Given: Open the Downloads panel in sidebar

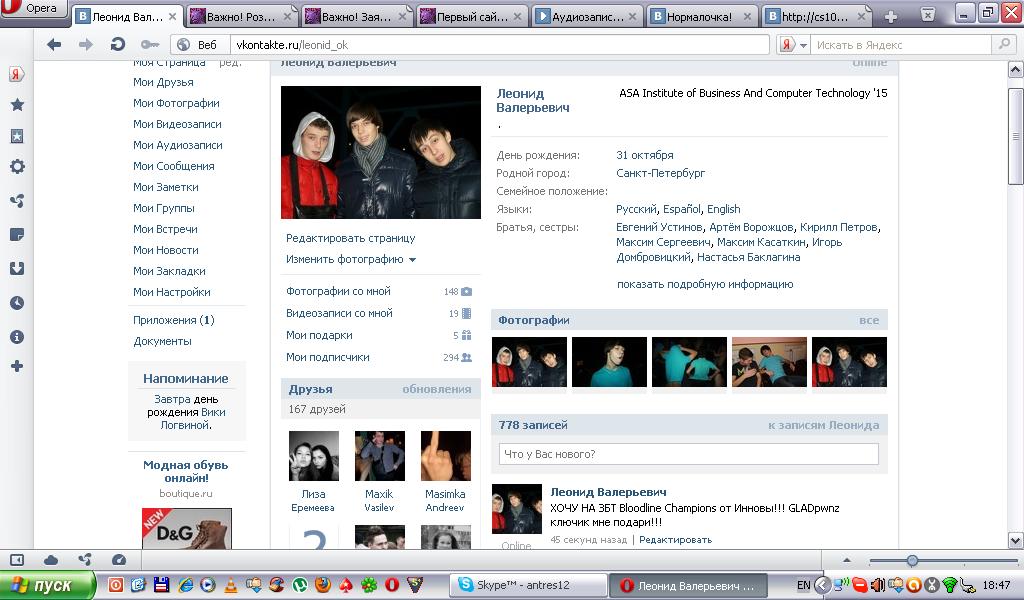Looking at the screenshot, I should coord(17,269).
